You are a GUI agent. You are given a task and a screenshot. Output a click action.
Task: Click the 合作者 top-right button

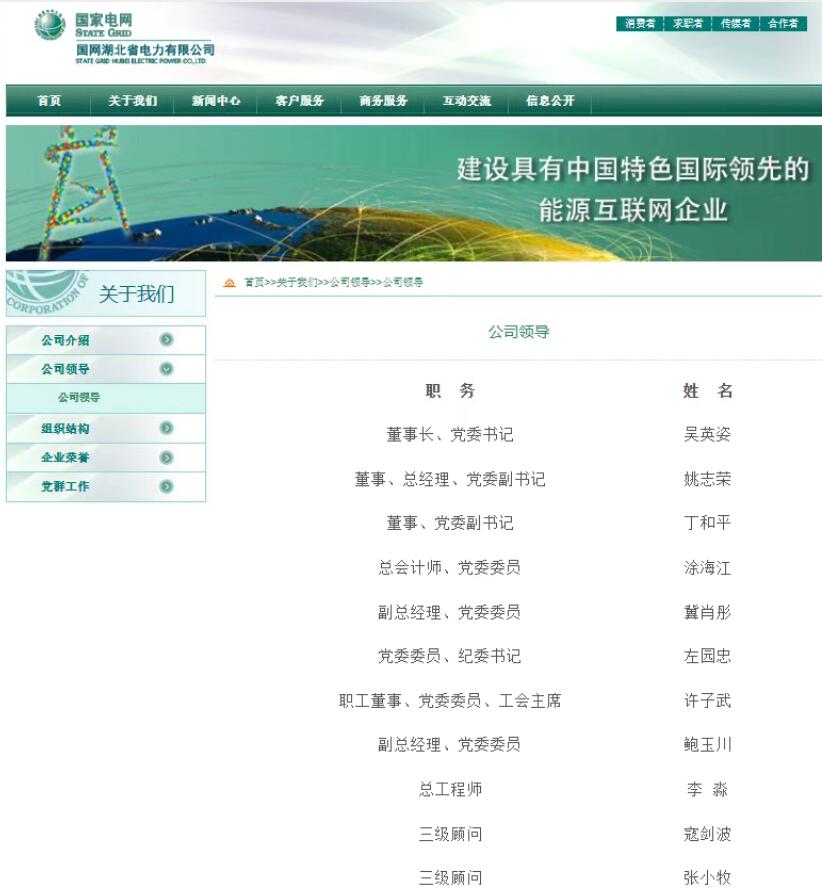(x=783, y=24)
